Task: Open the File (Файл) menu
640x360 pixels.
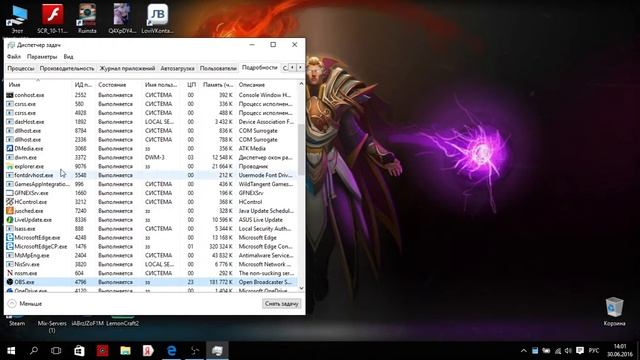Action: click(13, 56)
